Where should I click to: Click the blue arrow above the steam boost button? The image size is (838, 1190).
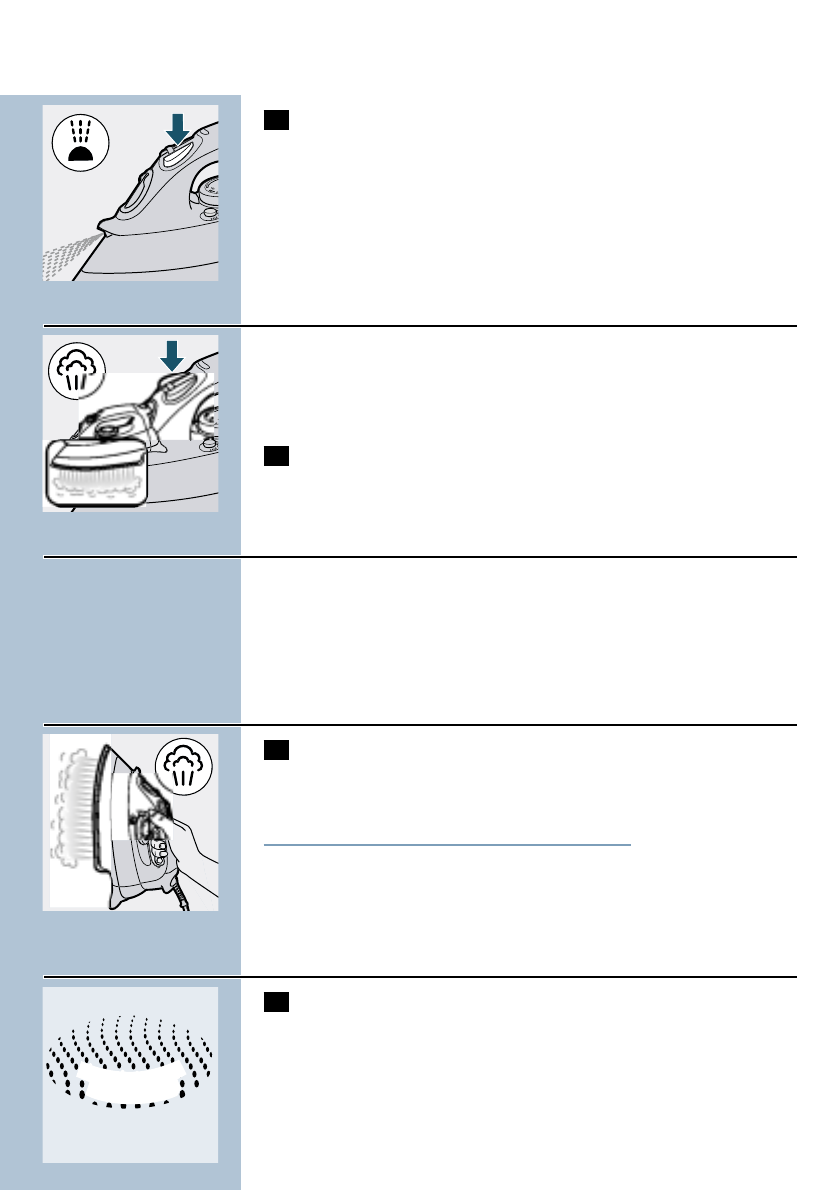(172, 356)
